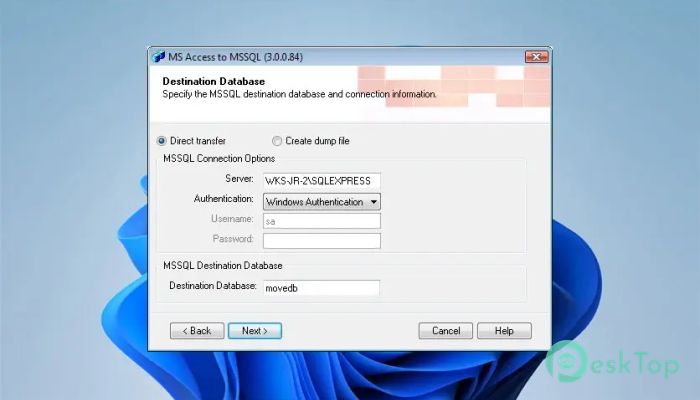700x400 pixels.
Task: Proceed with the Next button
Action: click(255, 331)
